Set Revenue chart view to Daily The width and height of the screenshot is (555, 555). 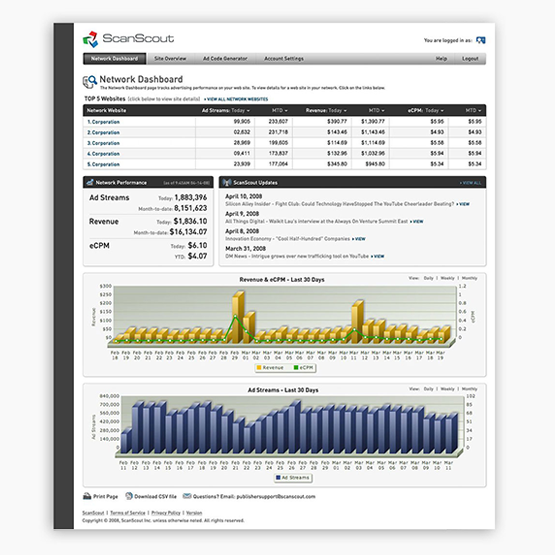(x=428, y=278)
